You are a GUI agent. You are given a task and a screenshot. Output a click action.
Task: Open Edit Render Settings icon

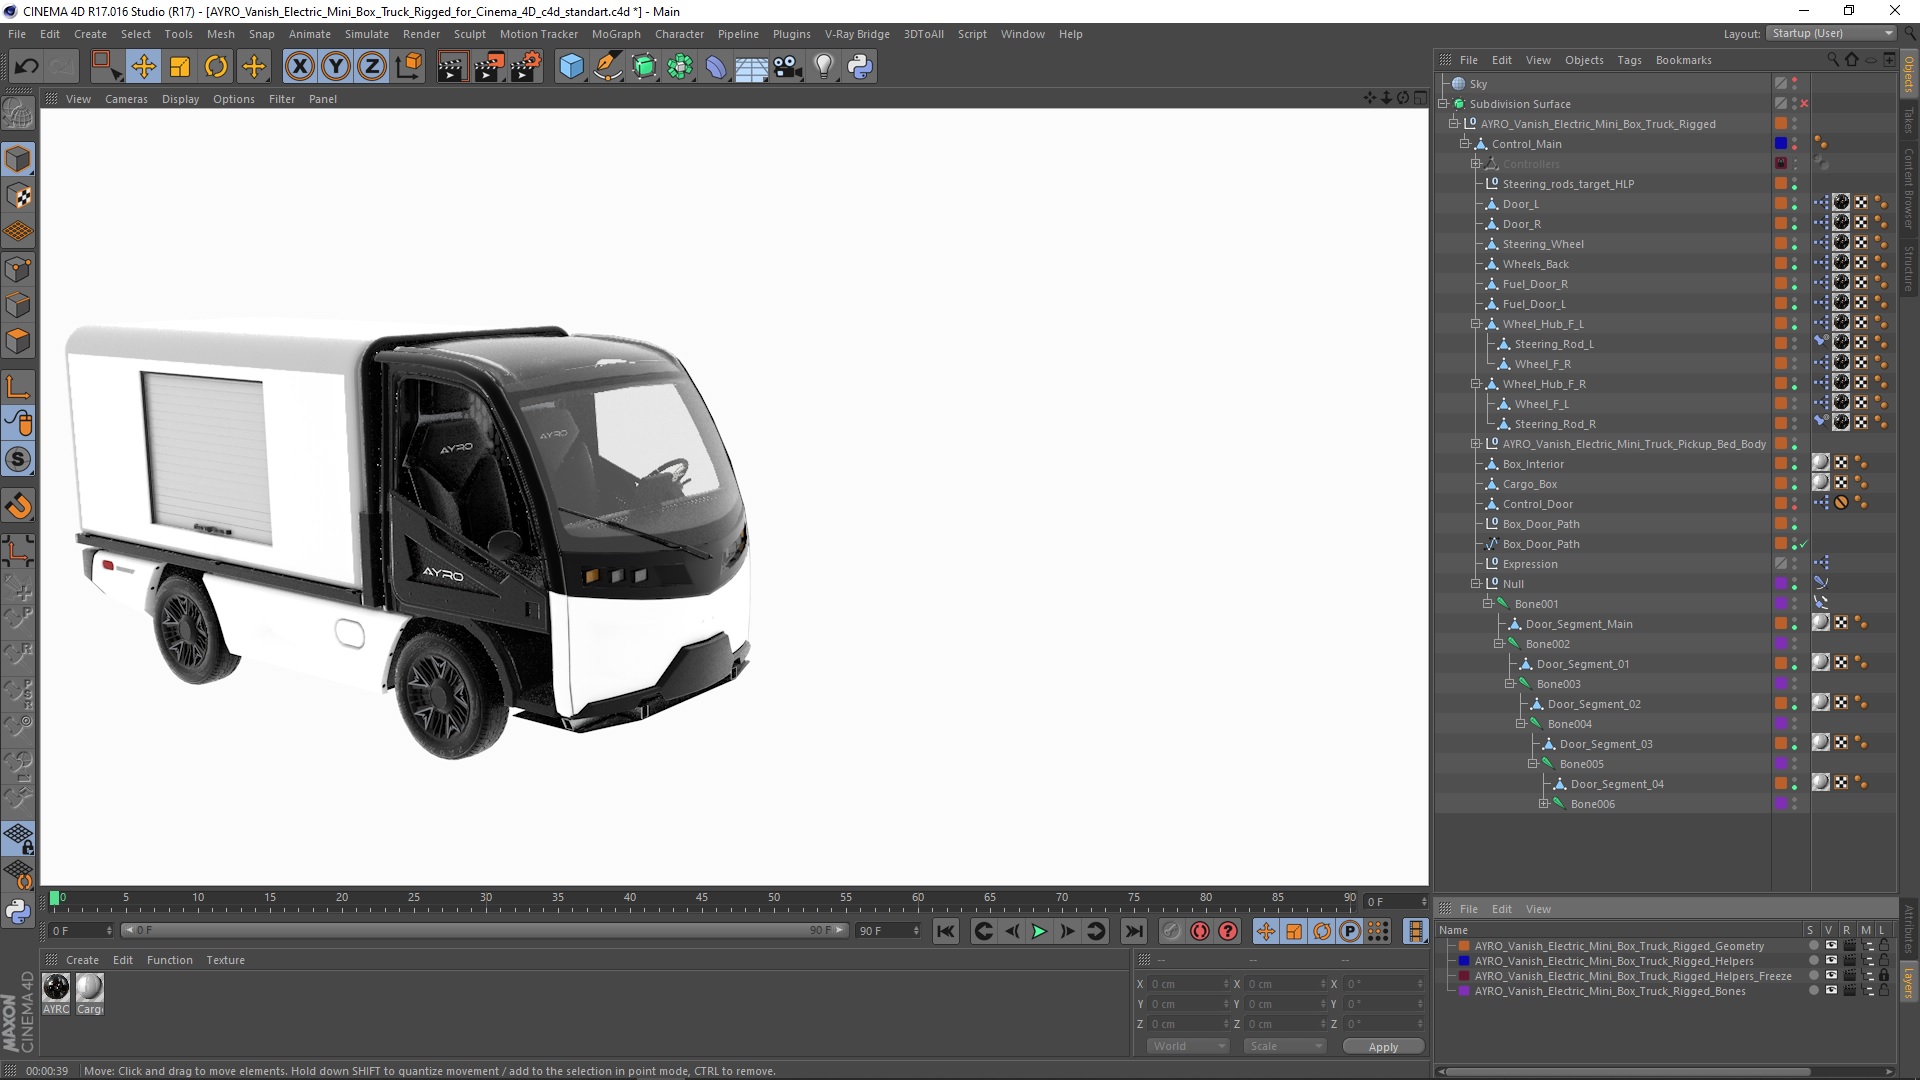525,67
